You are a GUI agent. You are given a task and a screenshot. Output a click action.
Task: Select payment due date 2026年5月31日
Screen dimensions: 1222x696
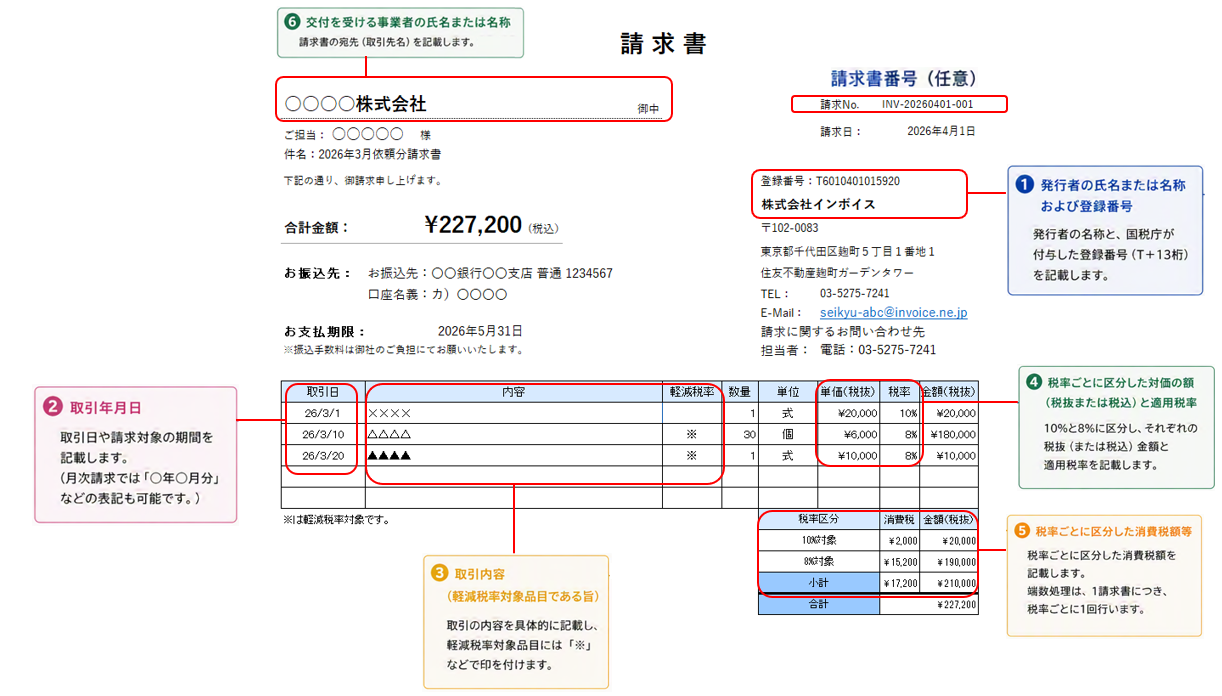(480, 331)
